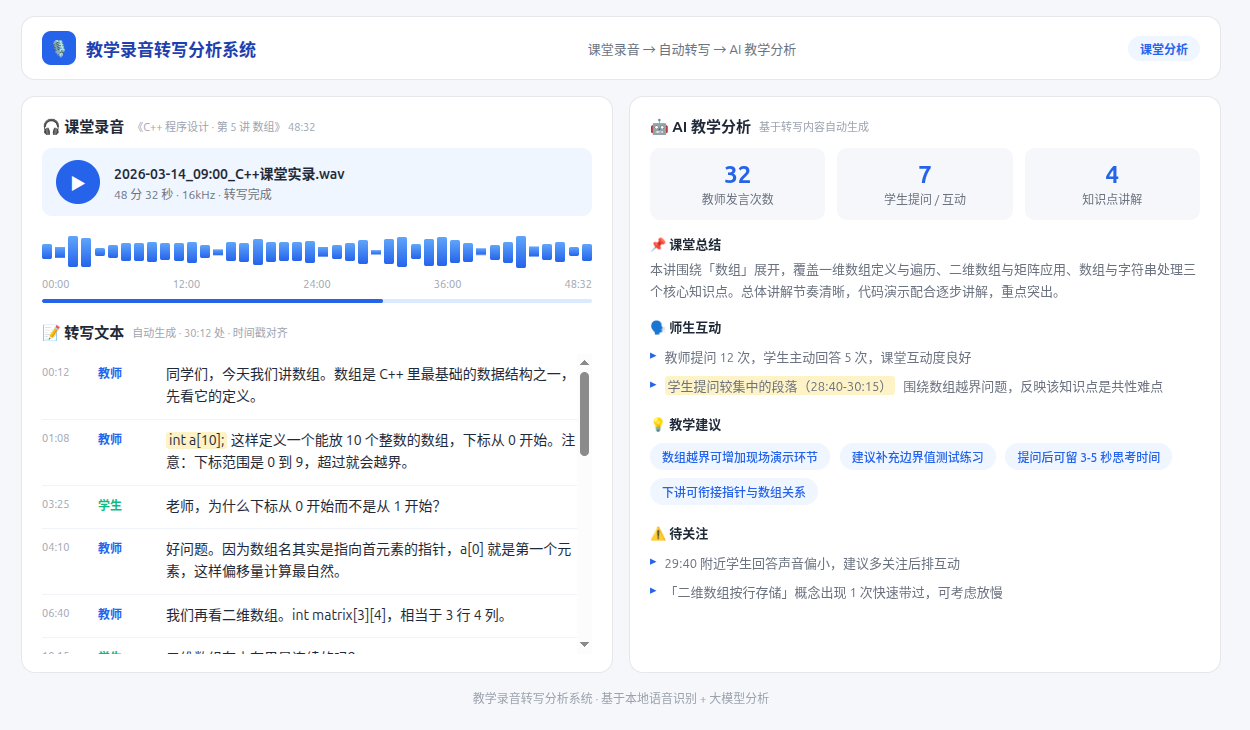
Task: Click the 00:12 transcript timestamp
Action: [x=56, y=372]
